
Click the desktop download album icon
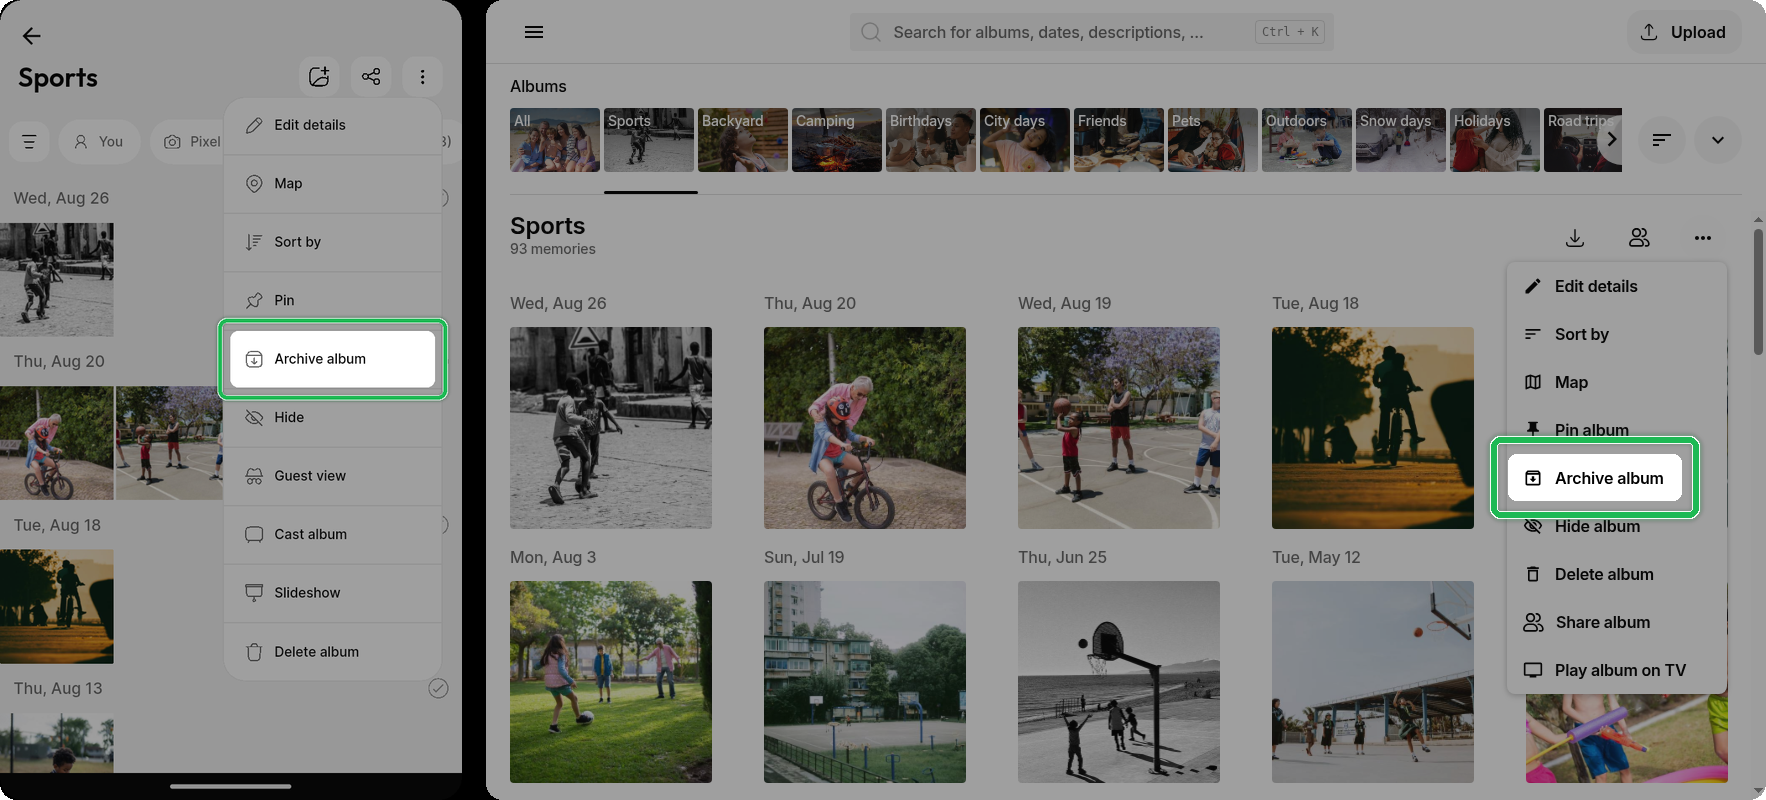pos(1575,238)
